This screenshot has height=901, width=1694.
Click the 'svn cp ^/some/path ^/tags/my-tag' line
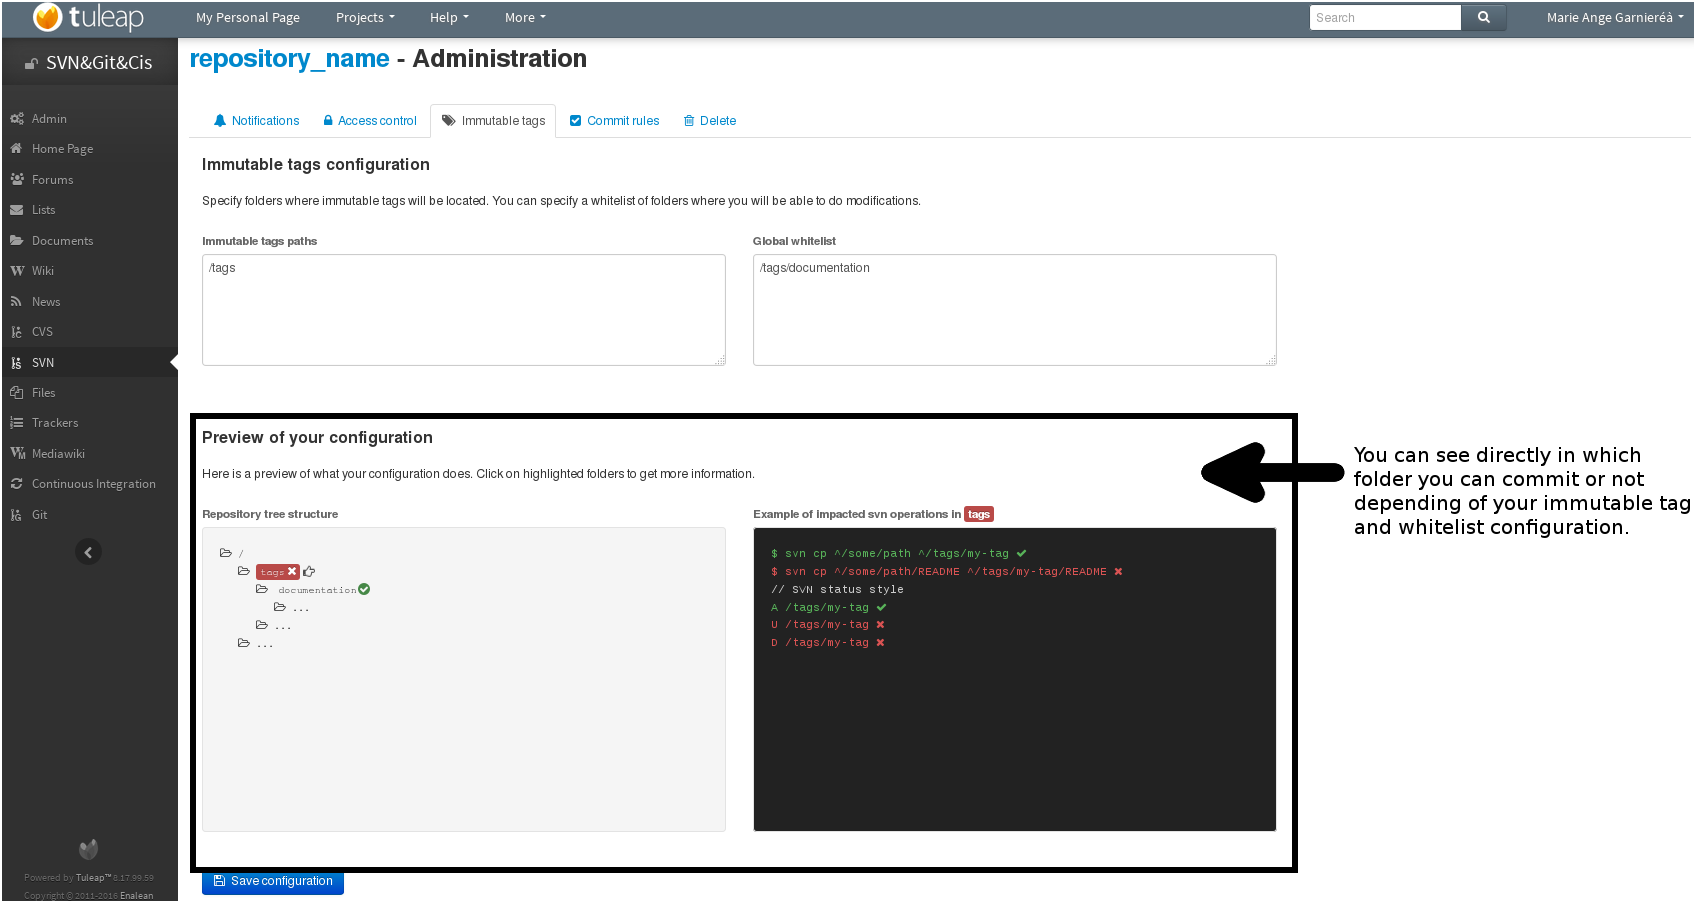click(x=898, y=553)
